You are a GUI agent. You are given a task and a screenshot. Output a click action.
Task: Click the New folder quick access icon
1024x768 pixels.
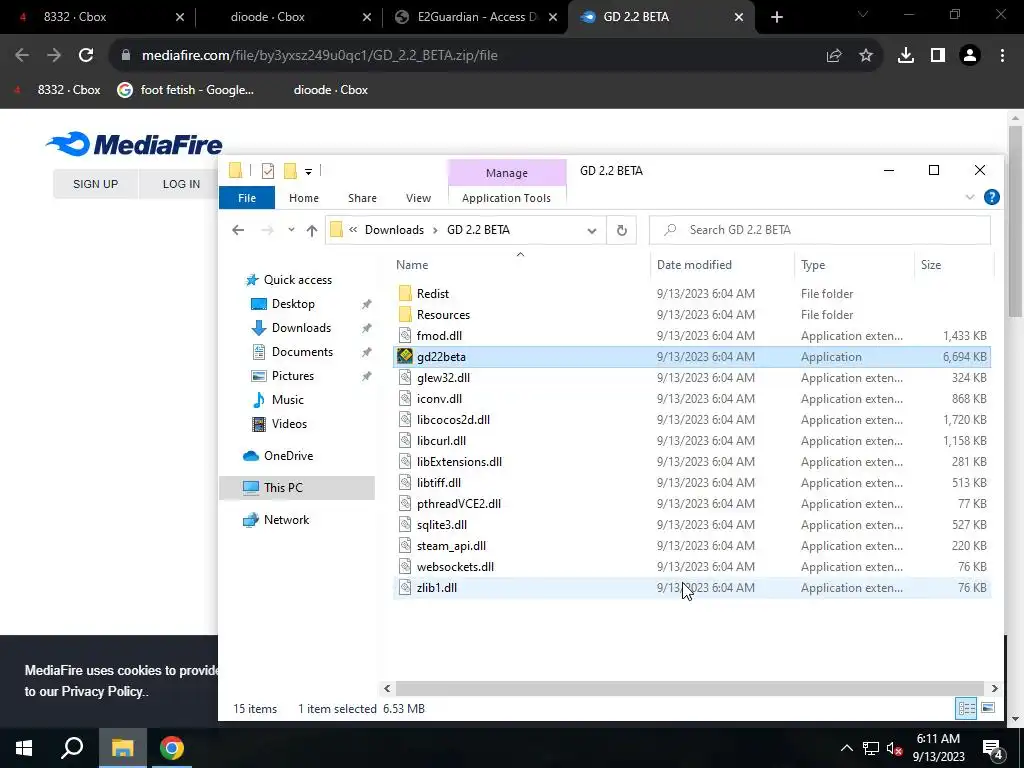click(x=290, y=171)
